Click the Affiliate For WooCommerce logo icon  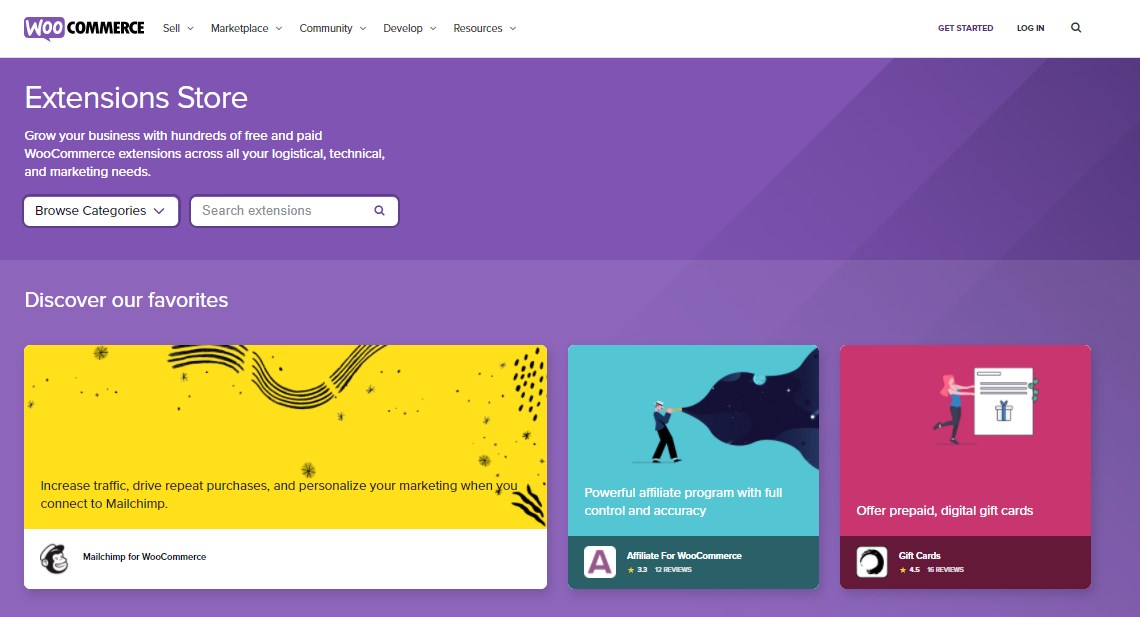600,562
